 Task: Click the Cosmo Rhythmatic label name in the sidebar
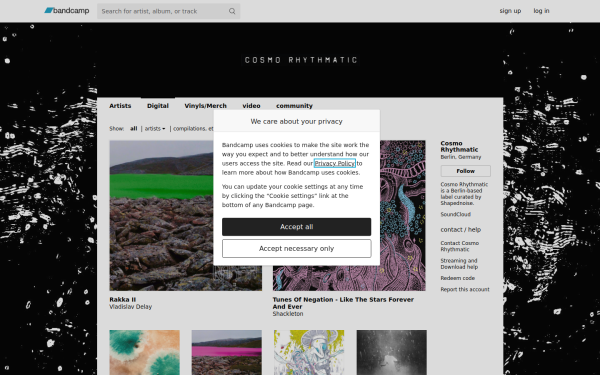coord(459,147)
